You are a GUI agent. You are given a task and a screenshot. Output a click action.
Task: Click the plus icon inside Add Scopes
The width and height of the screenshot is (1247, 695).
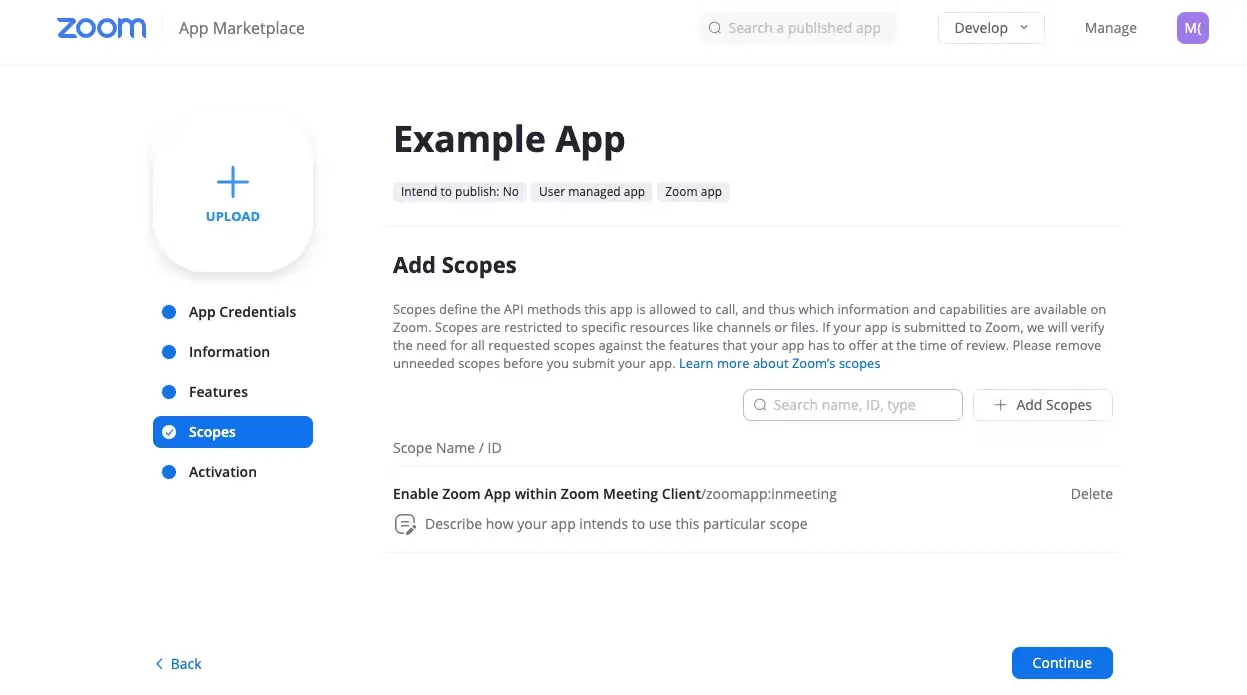[1000, 404]
